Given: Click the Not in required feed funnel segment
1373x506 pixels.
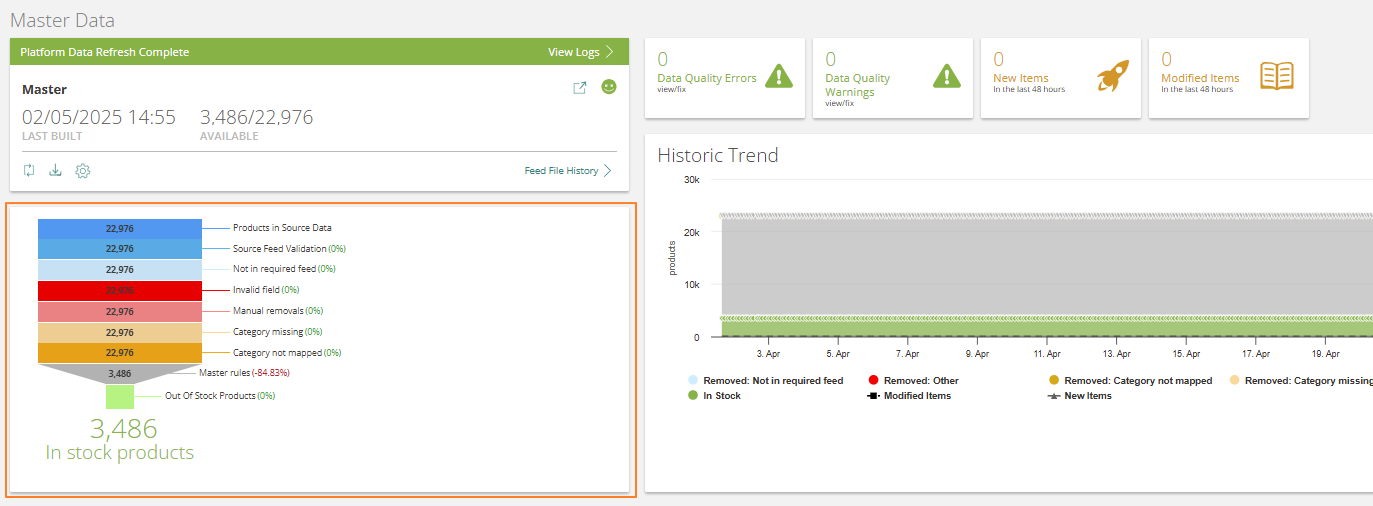Looking at the screenshot, I should 119,270.
